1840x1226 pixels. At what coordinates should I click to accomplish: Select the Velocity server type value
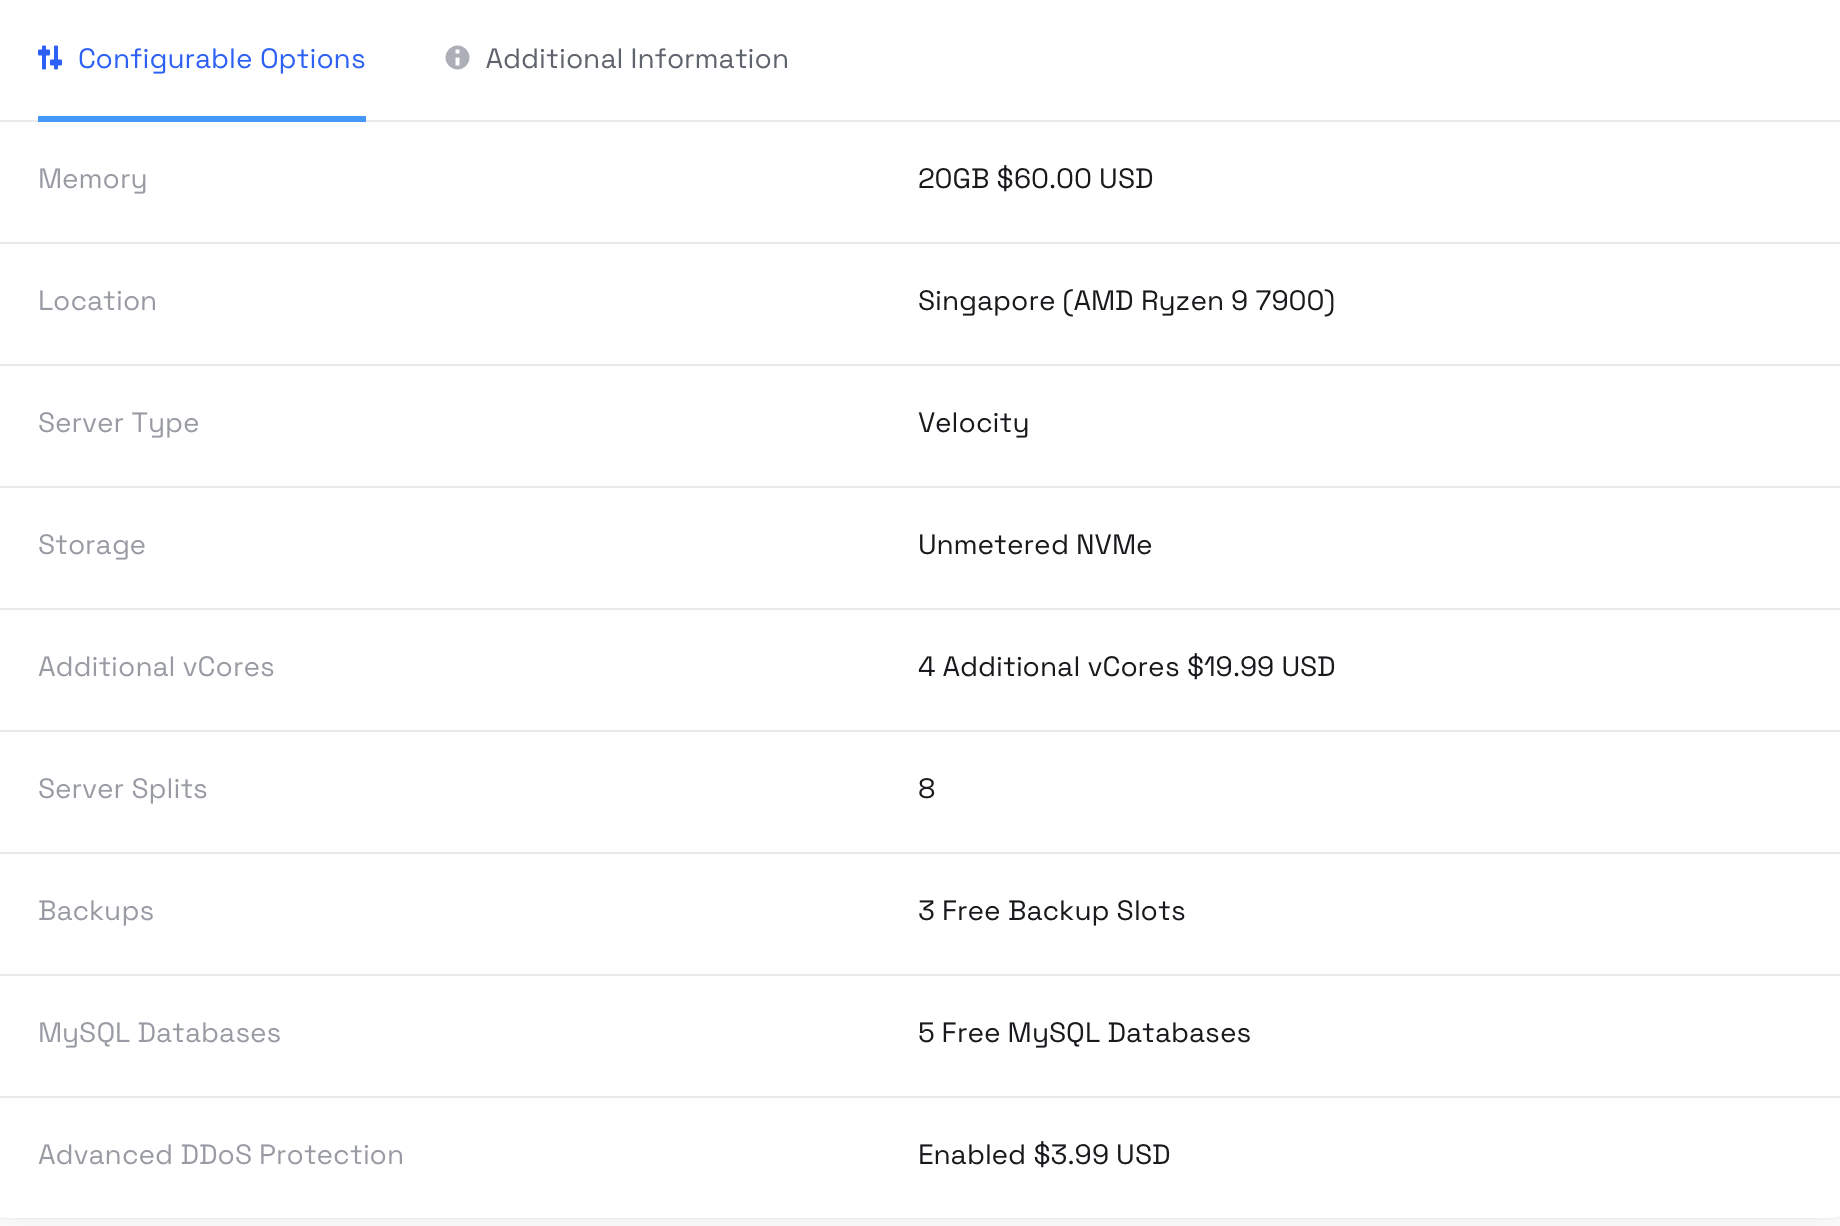(x=973, y=423)
